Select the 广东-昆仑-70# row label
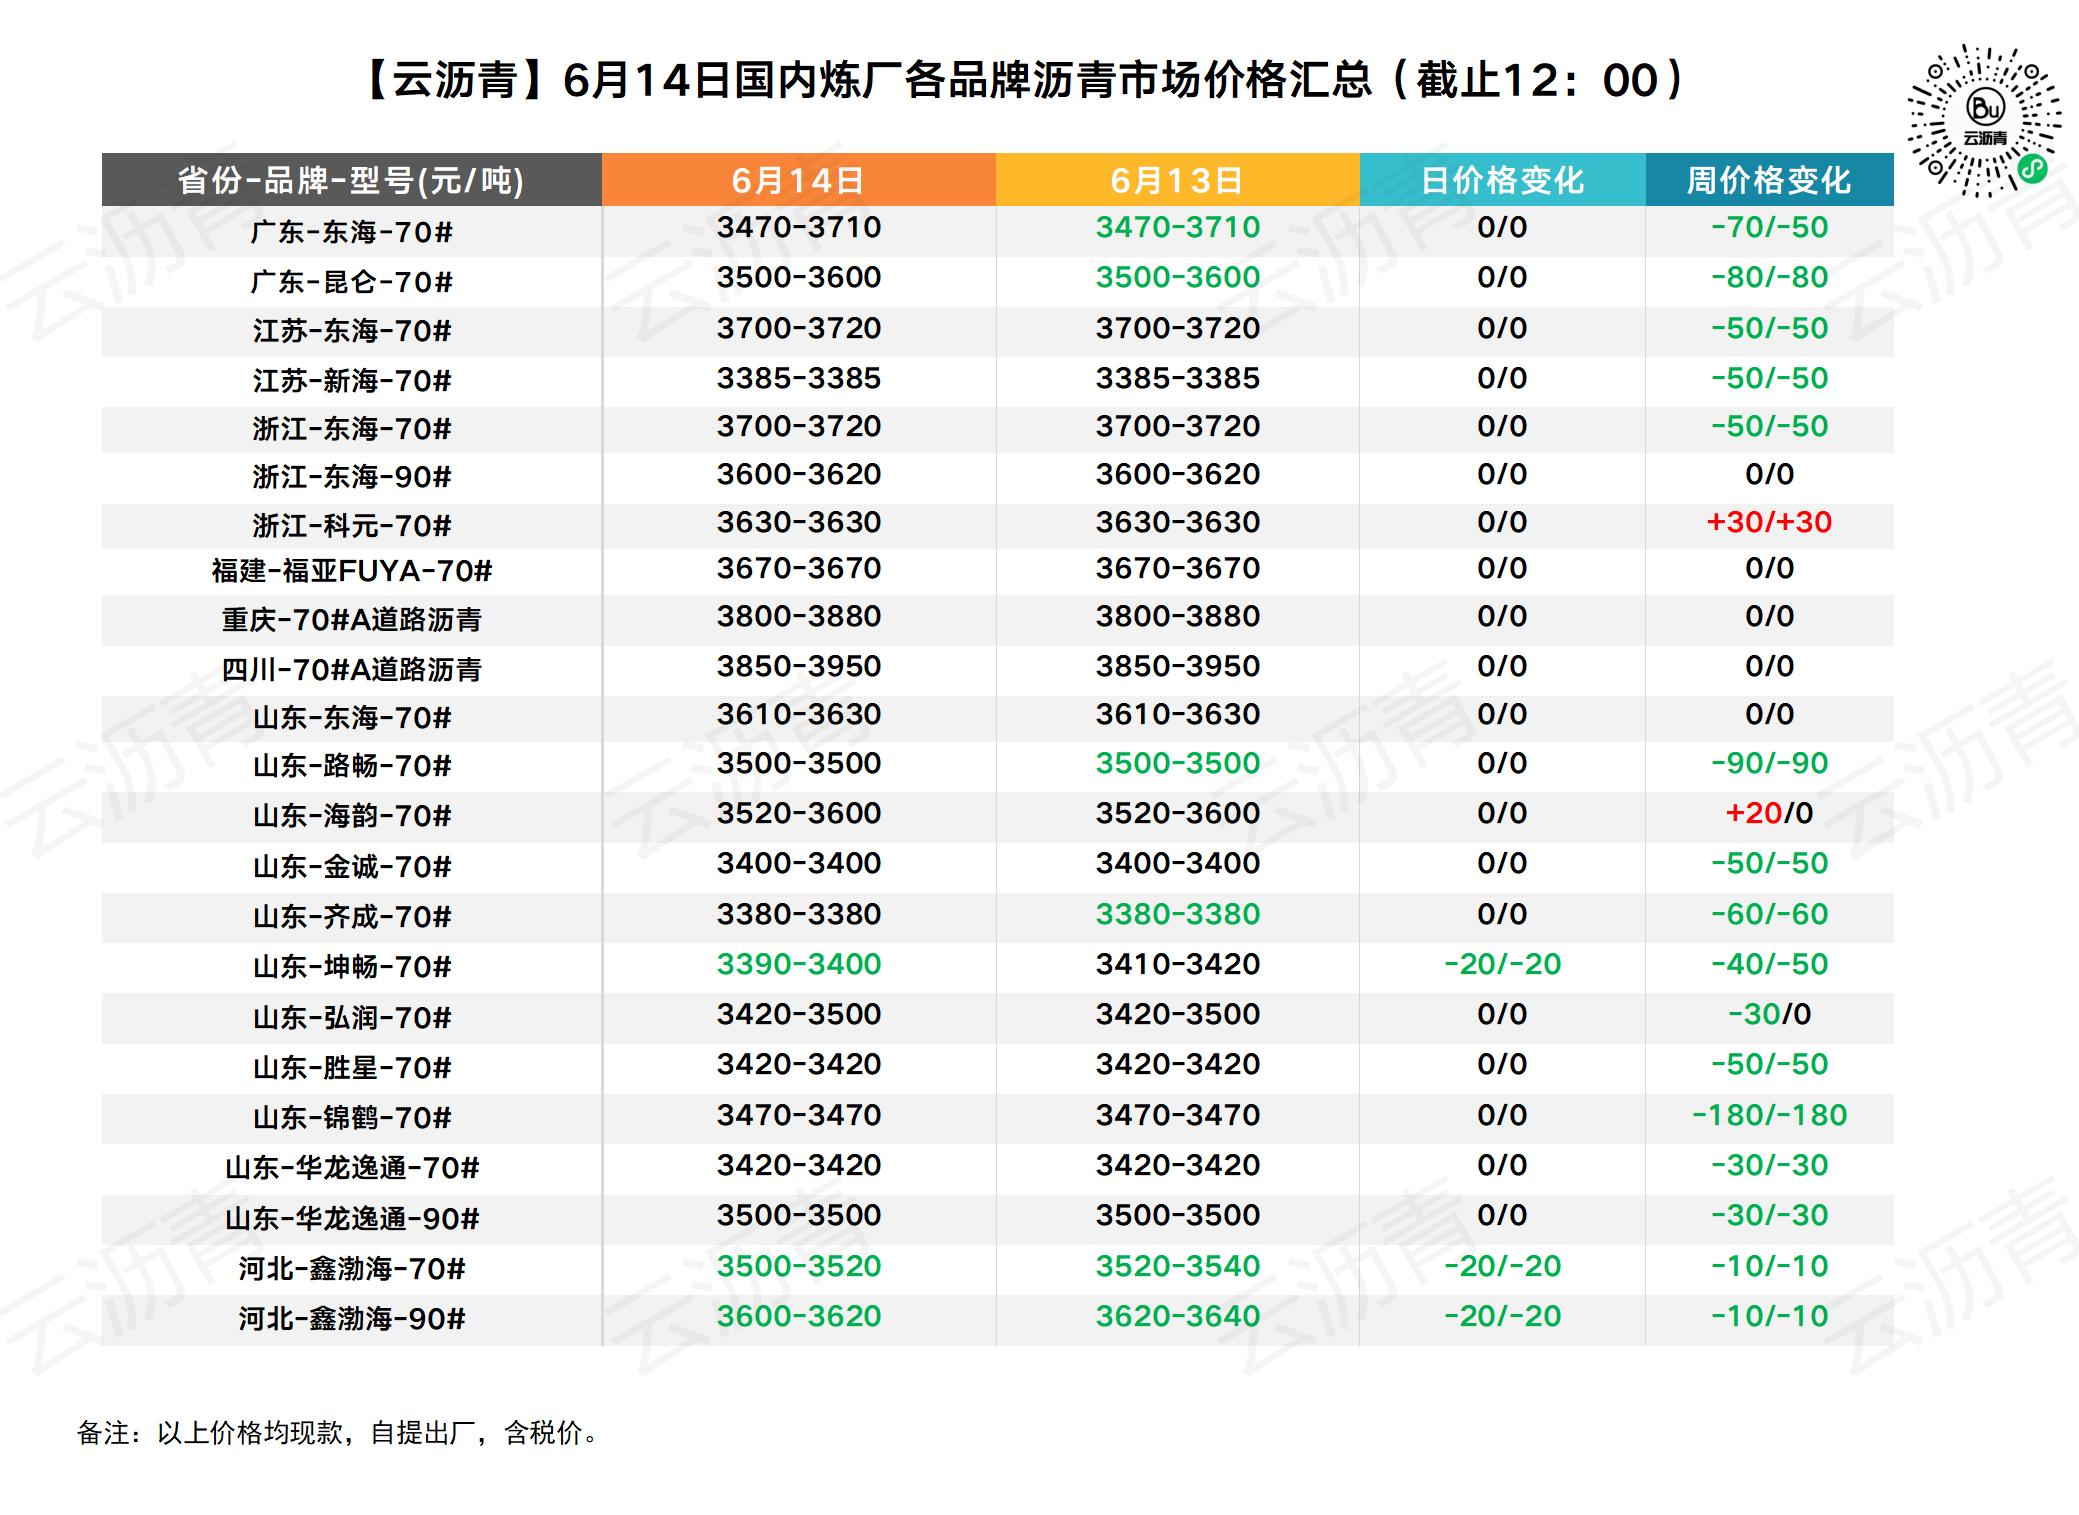 351,282
